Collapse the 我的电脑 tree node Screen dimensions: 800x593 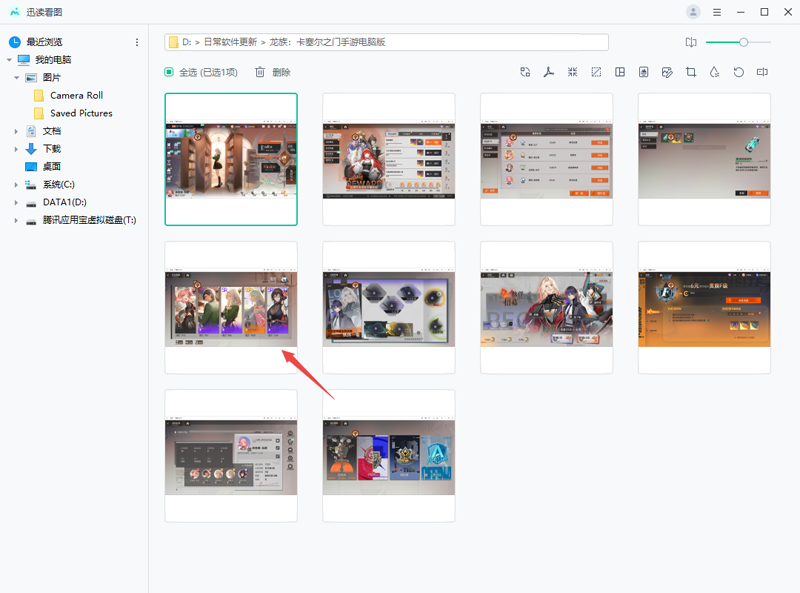(x=8, y=60)
